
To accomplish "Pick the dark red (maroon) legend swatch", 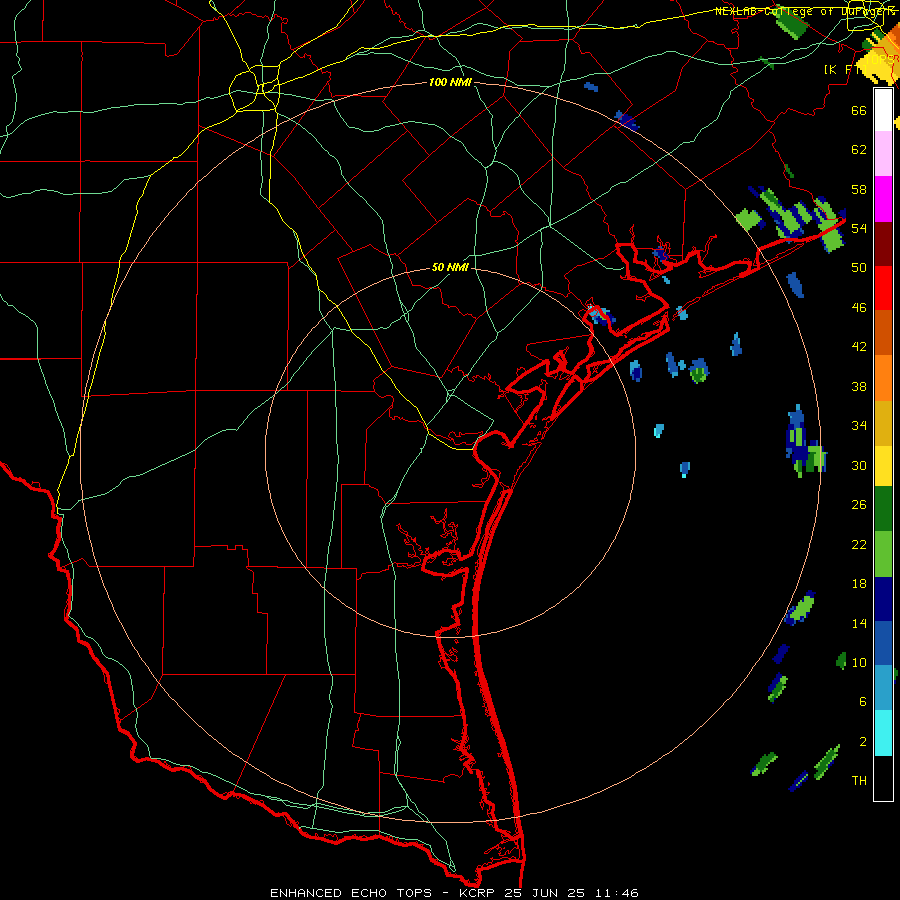I will pyautogui.click(x=883, y=244).
